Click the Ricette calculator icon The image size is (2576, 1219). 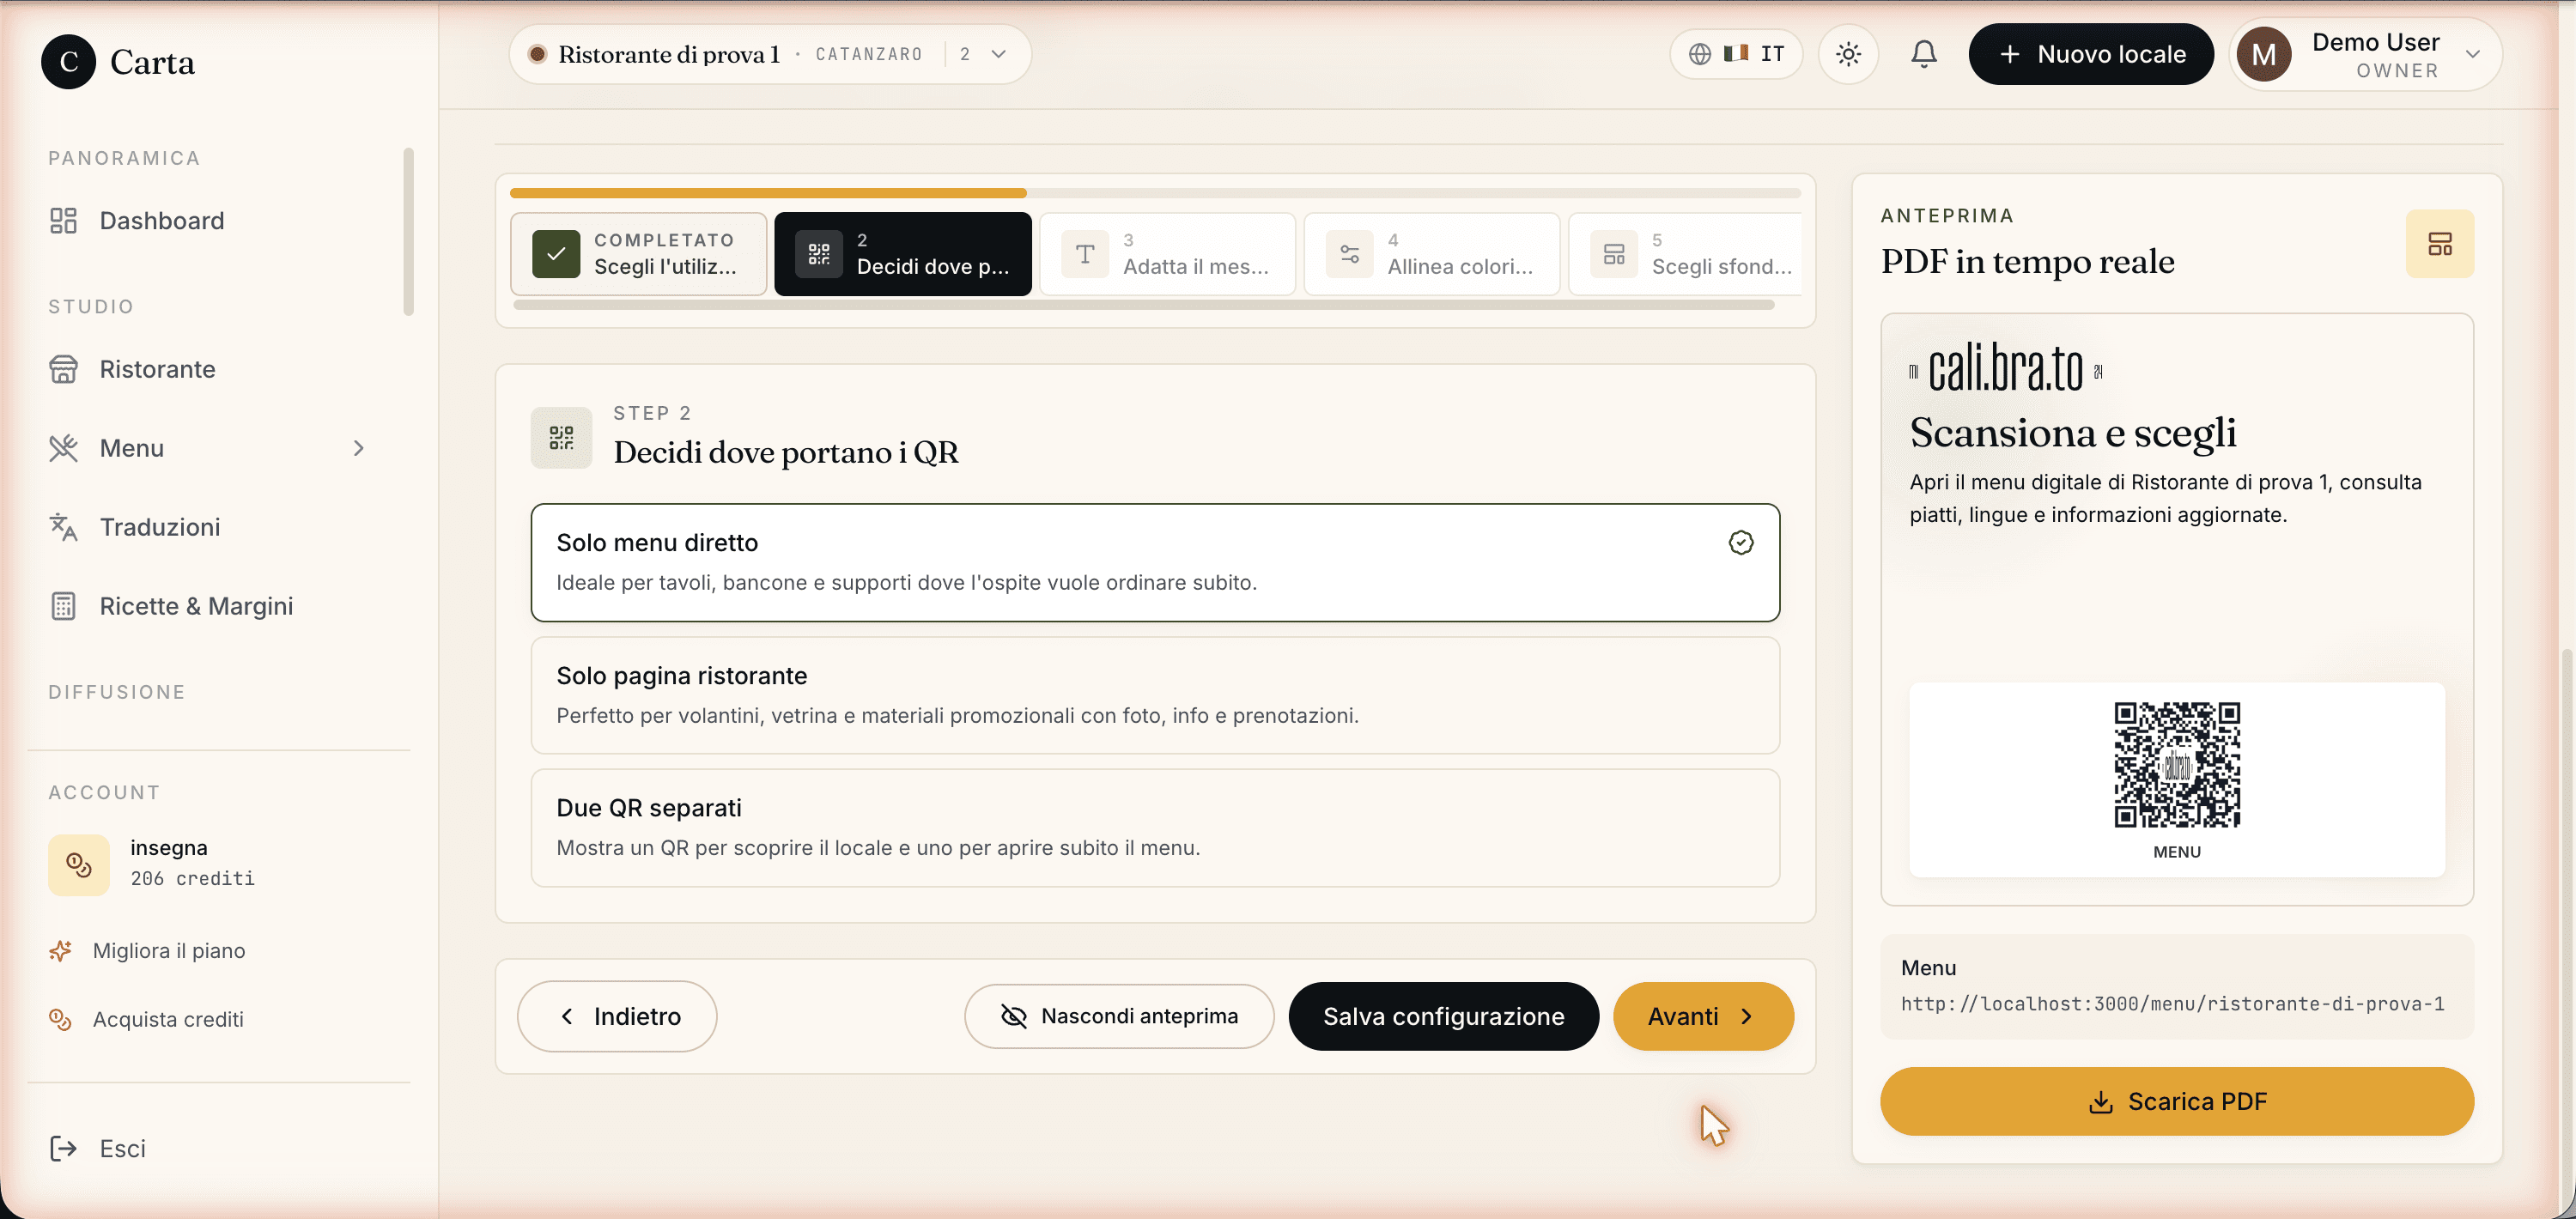pos(63,606)
